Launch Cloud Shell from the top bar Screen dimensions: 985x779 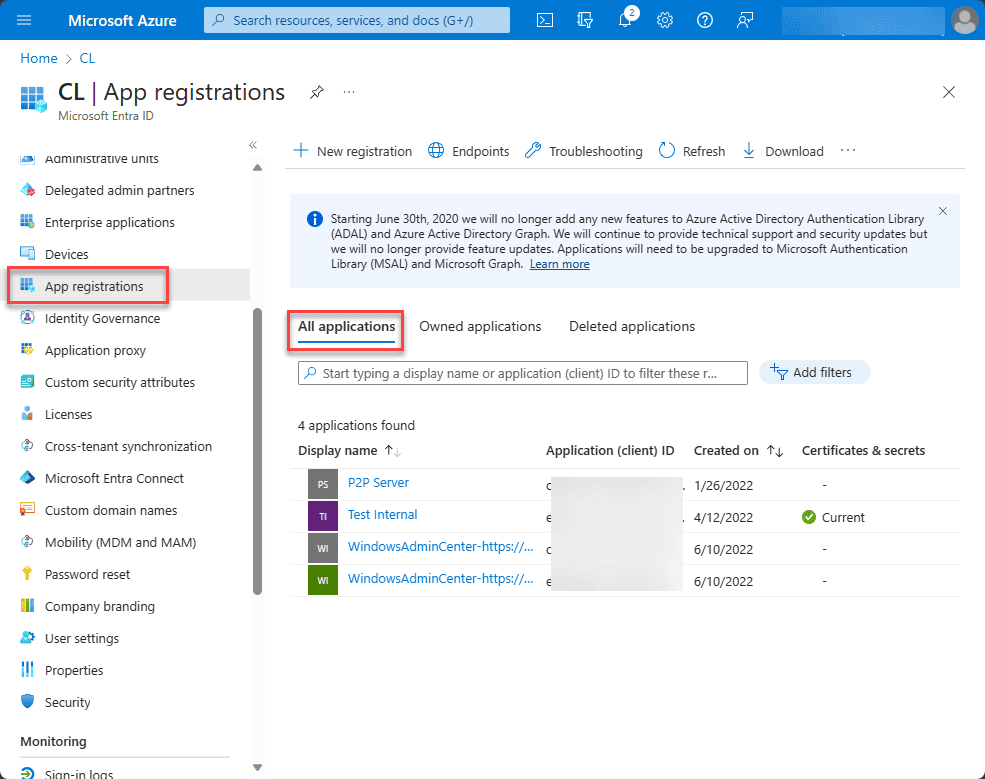(545, 20)
